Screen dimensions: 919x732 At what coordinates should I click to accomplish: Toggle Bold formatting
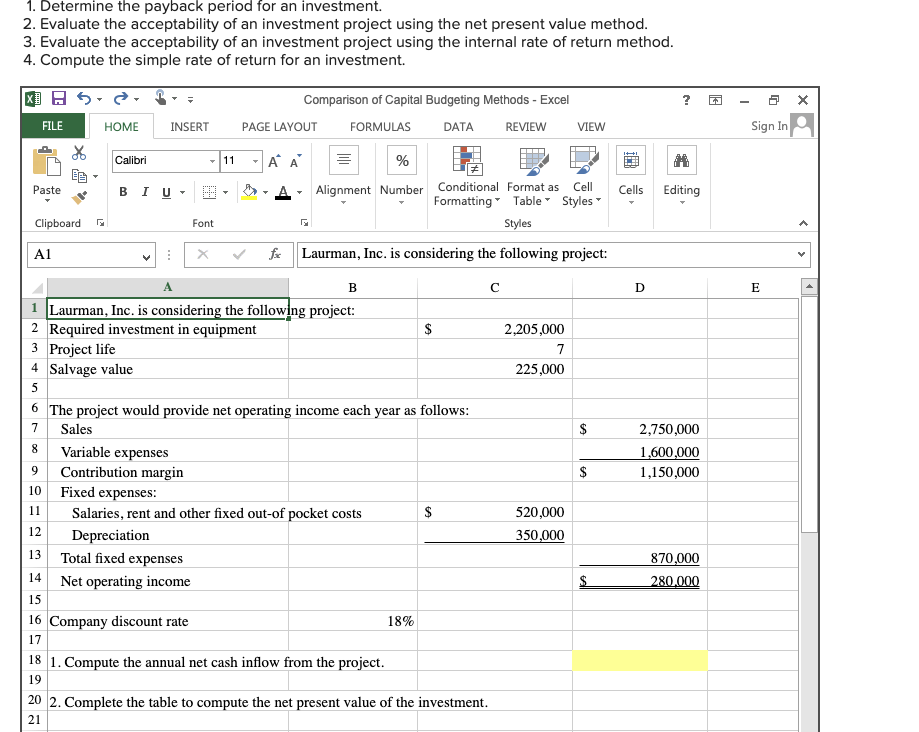[x=123, y=192]
